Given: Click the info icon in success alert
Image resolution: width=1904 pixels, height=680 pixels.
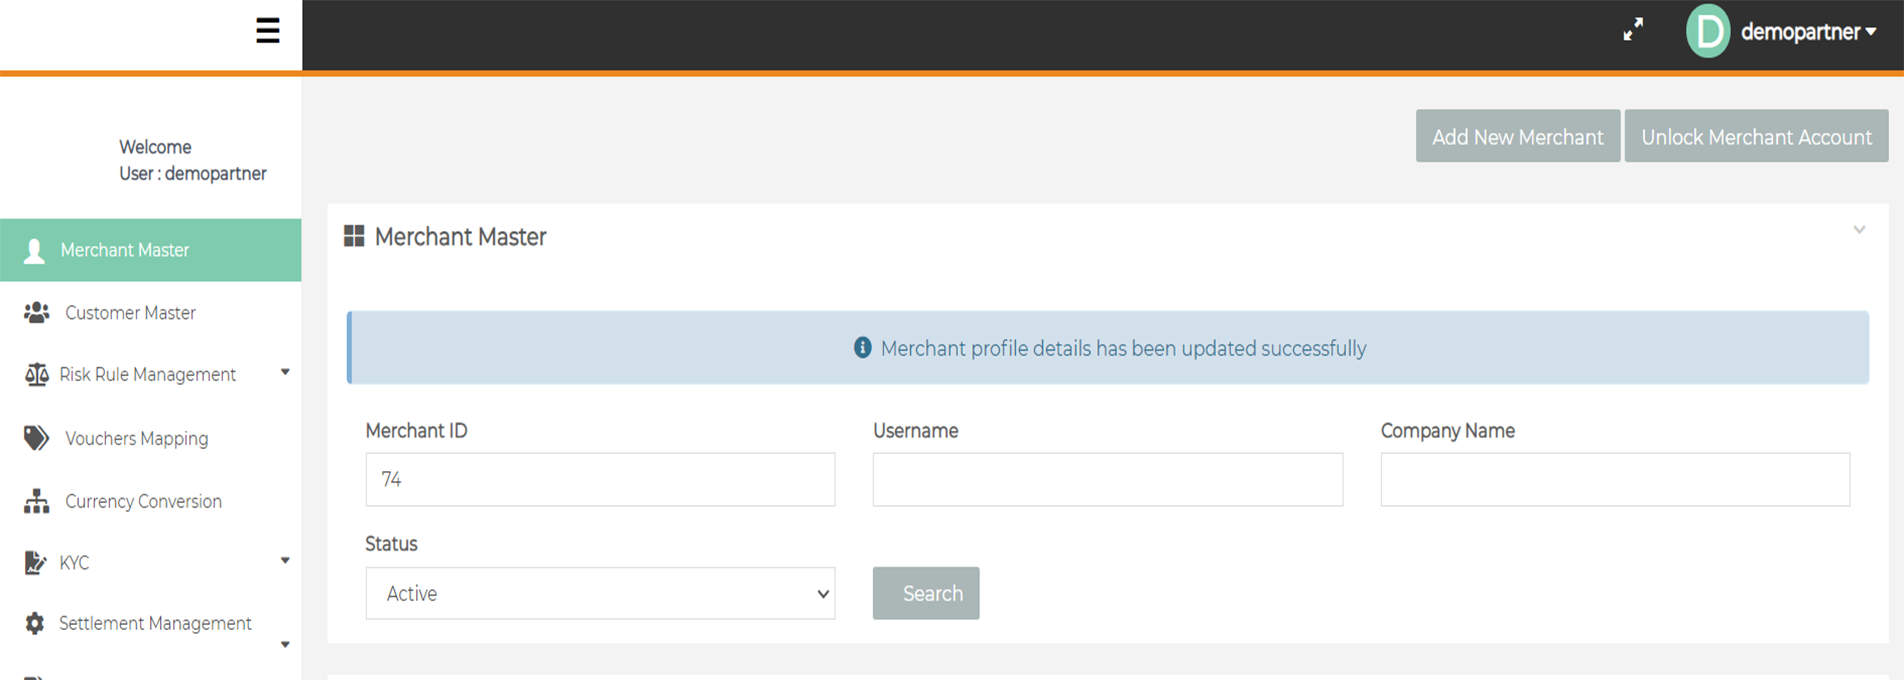Looking at the screenshot, I should [862, 348].
